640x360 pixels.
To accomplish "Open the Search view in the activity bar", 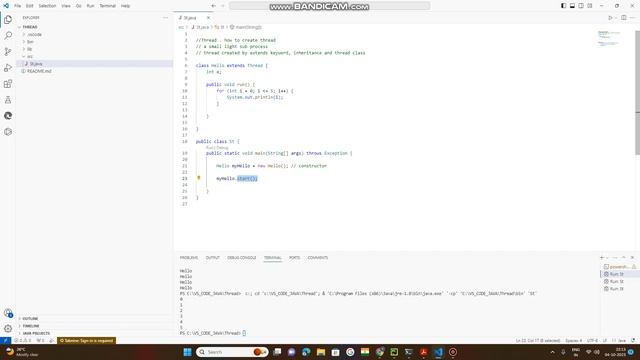I will tap(8, 36).
